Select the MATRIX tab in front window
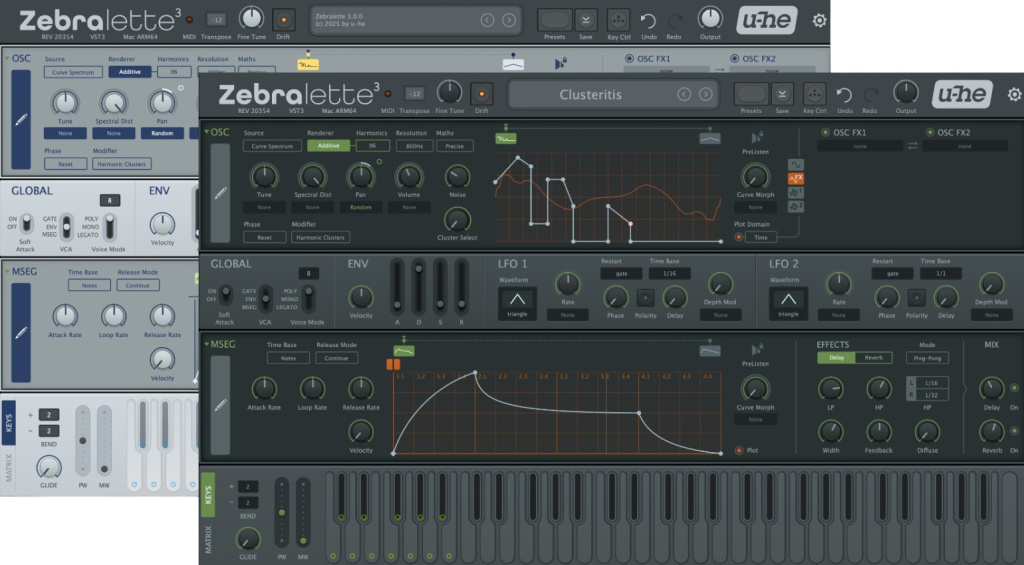The width and height of the screenshot is (1024, 565). point(208,540)
